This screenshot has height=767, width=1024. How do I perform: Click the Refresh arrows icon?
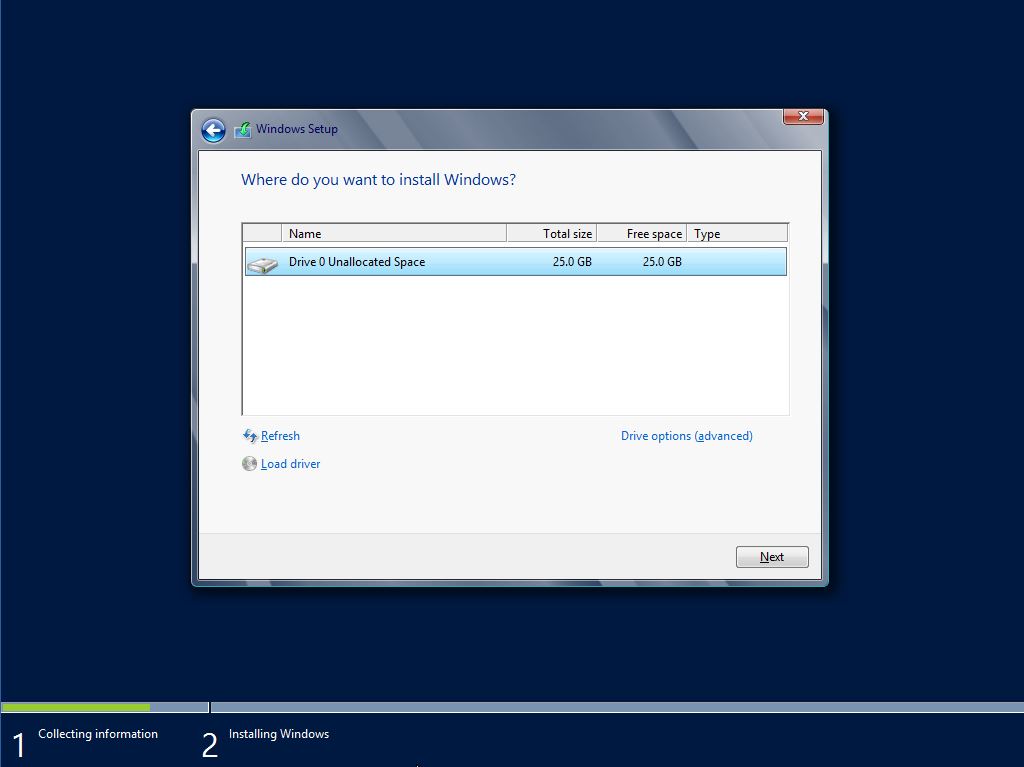pos(249,436)
